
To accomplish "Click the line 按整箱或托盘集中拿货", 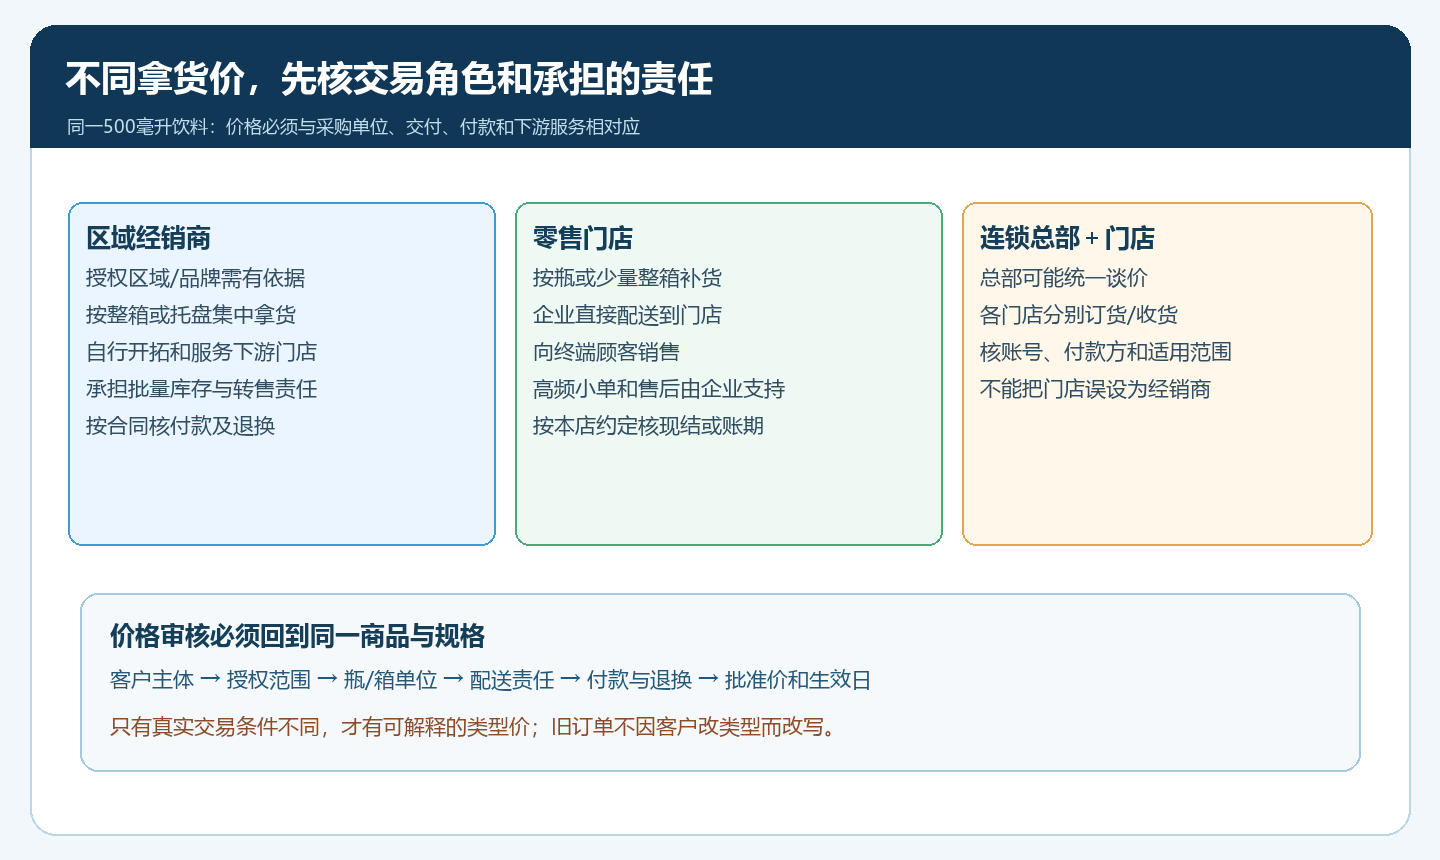I will (191, 315).
